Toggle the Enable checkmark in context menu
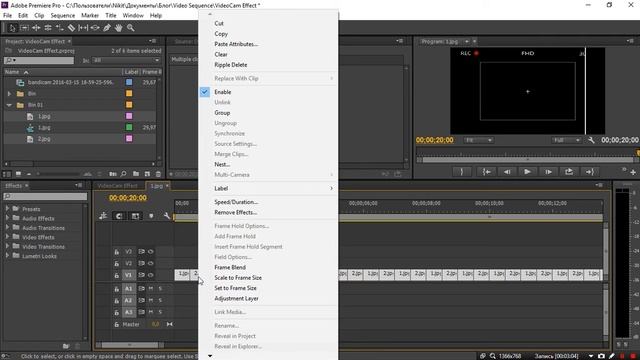Screen dimensions: 640x360 pyautogui.click(x=204, y=92)
